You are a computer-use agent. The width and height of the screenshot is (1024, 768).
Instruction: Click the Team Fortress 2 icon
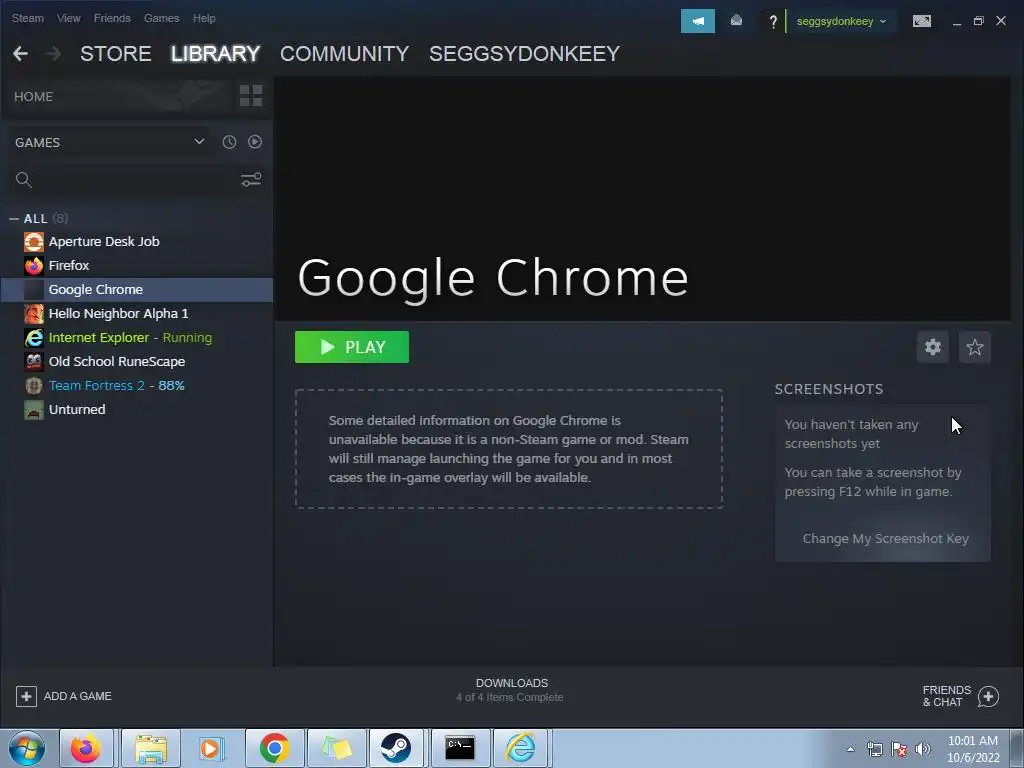(34, 385)
